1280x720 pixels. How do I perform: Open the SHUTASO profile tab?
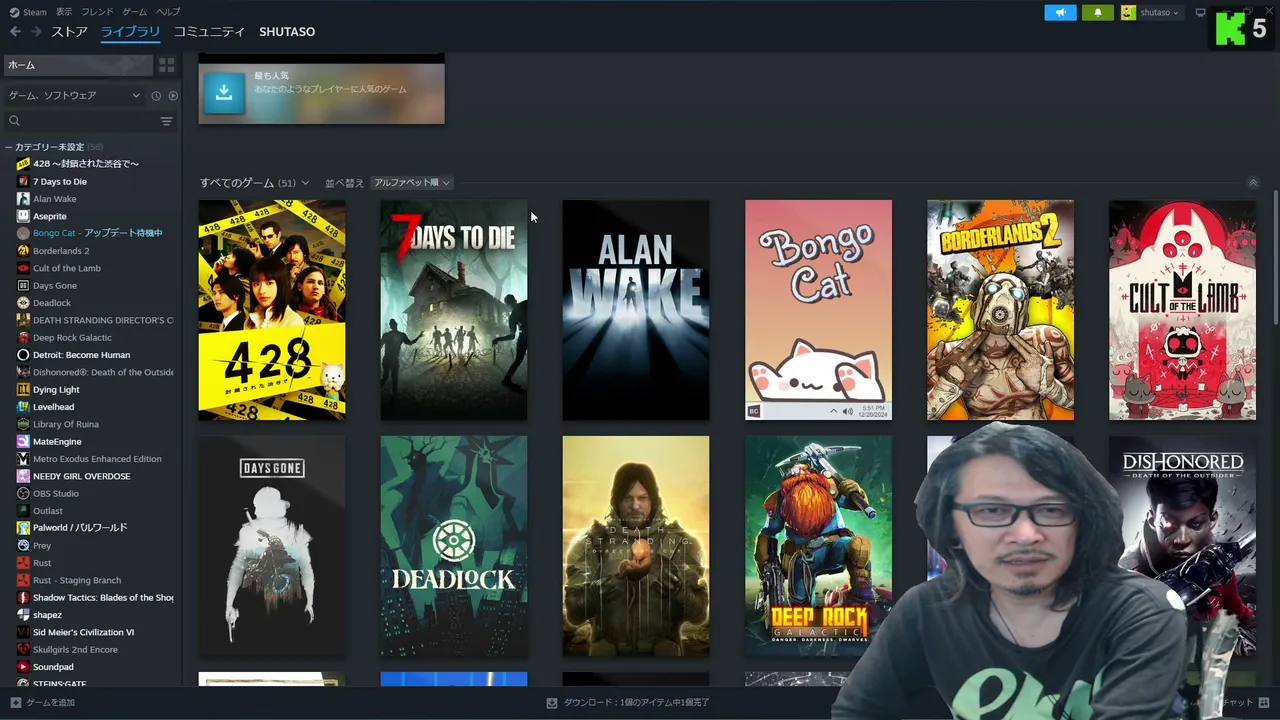coord(287,32)
